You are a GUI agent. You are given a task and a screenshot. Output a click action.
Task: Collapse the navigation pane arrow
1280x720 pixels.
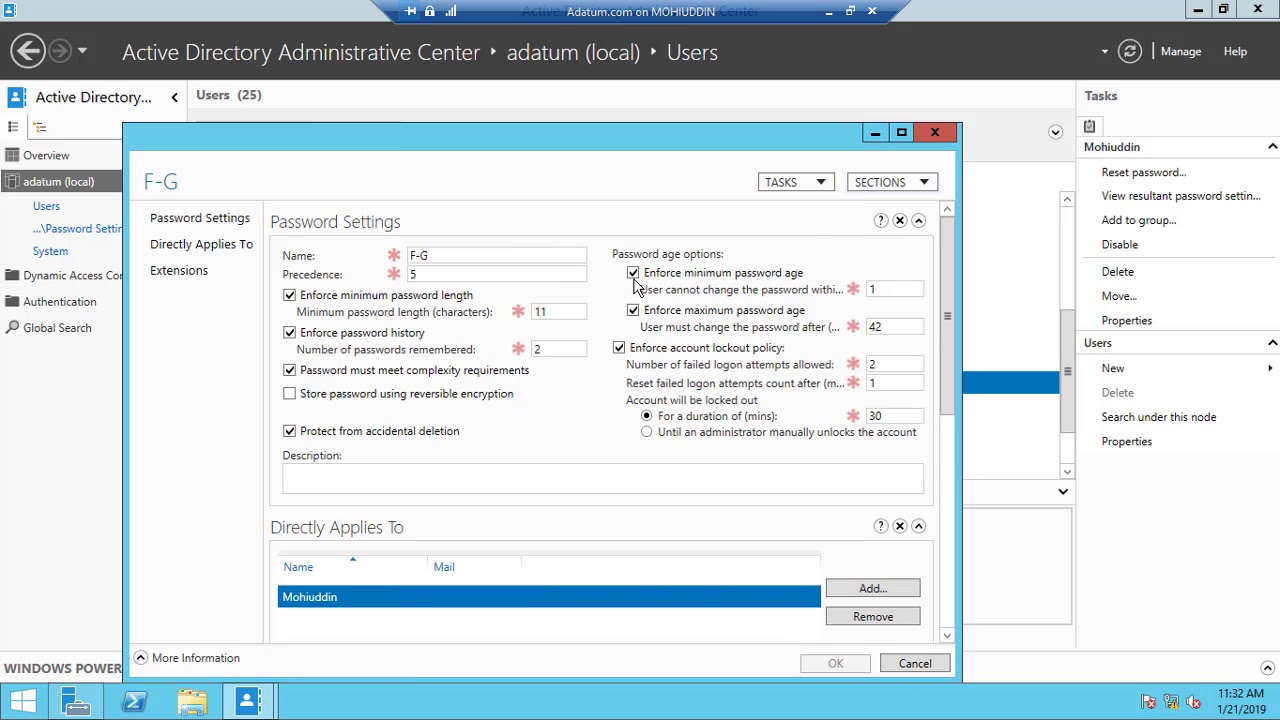pos(174,97)
